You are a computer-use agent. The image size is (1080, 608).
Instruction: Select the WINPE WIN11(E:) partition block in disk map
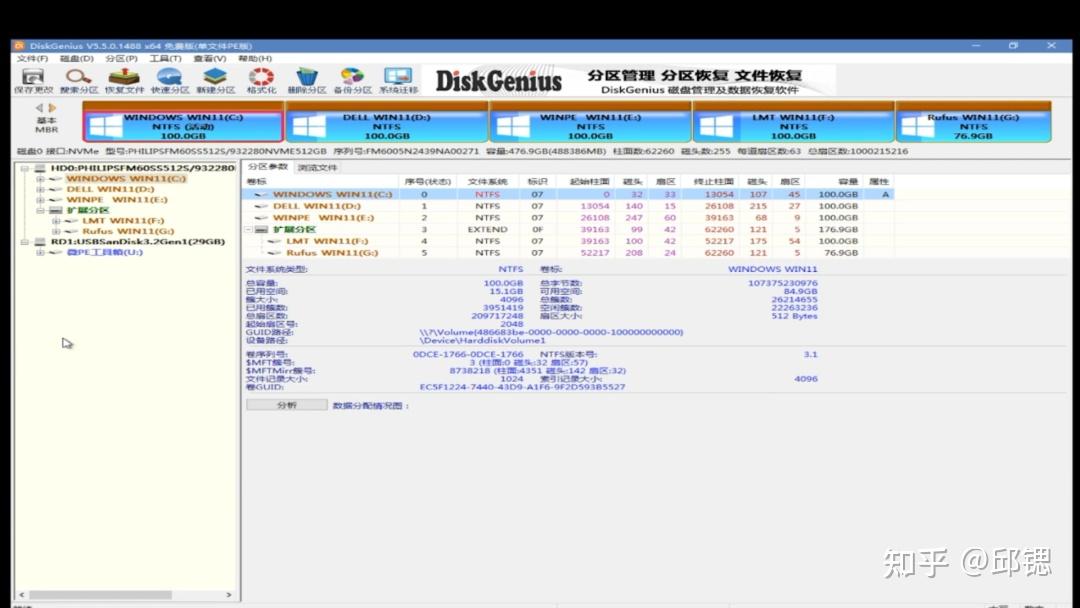pyautogui.click(x=590, y=123)
